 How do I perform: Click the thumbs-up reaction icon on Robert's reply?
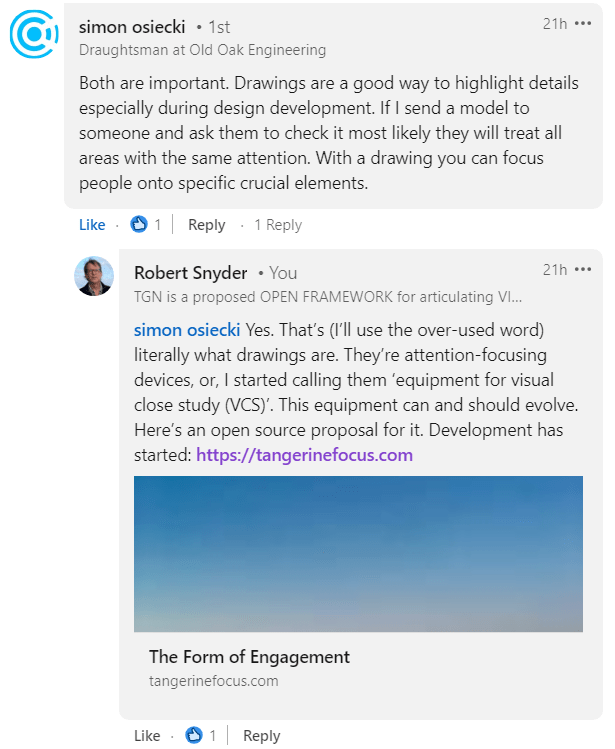194,736
